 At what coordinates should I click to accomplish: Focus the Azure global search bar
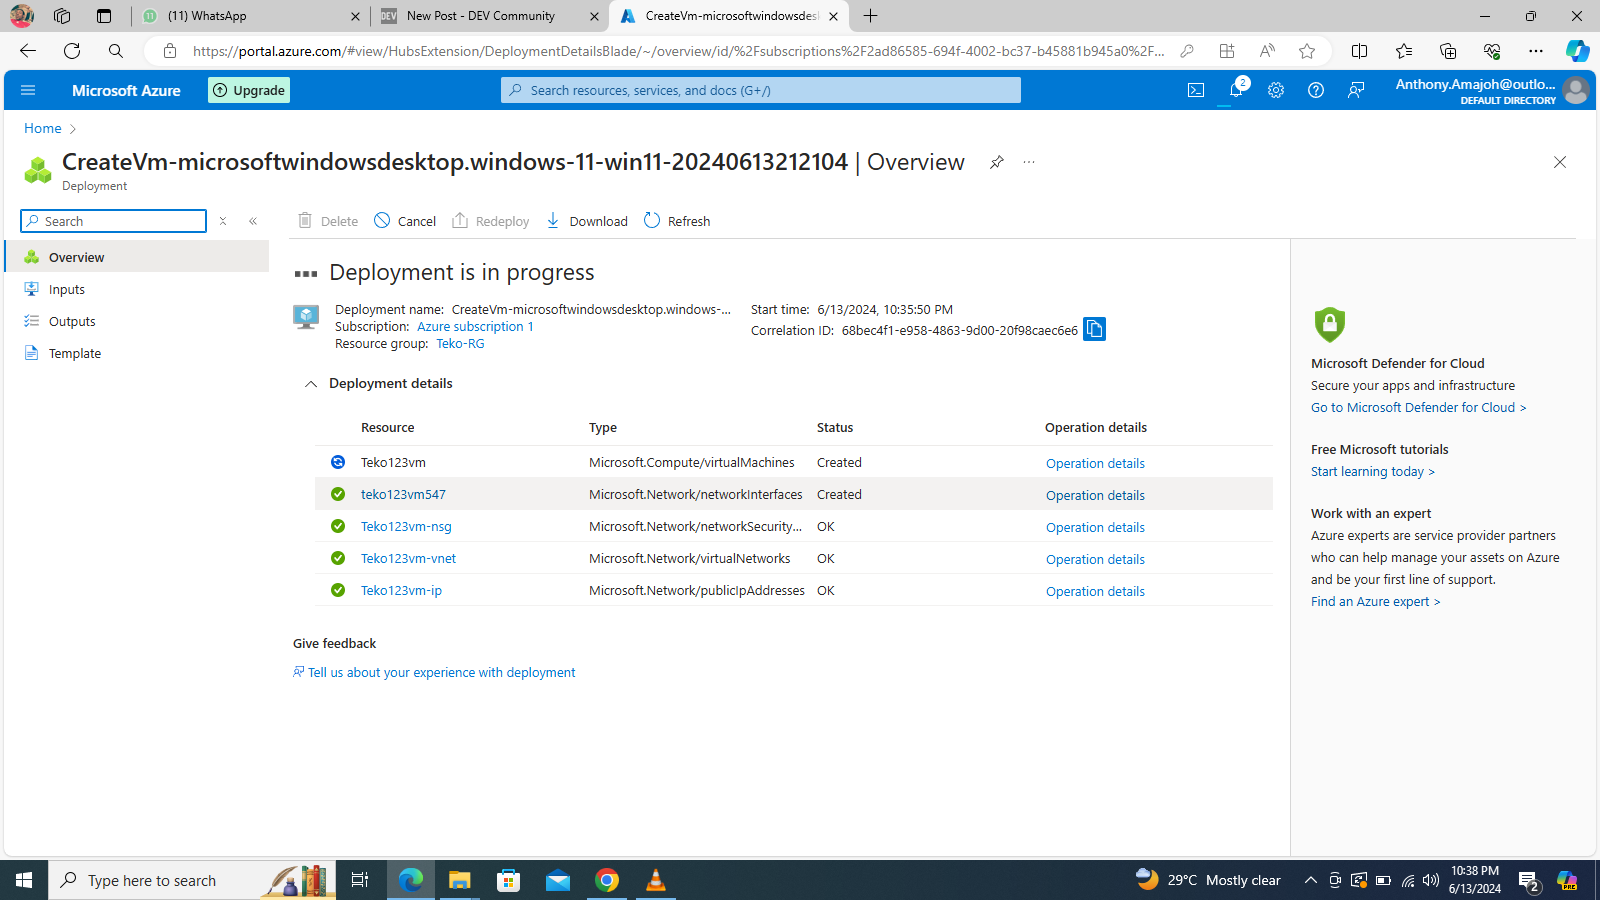pos(761,90)
